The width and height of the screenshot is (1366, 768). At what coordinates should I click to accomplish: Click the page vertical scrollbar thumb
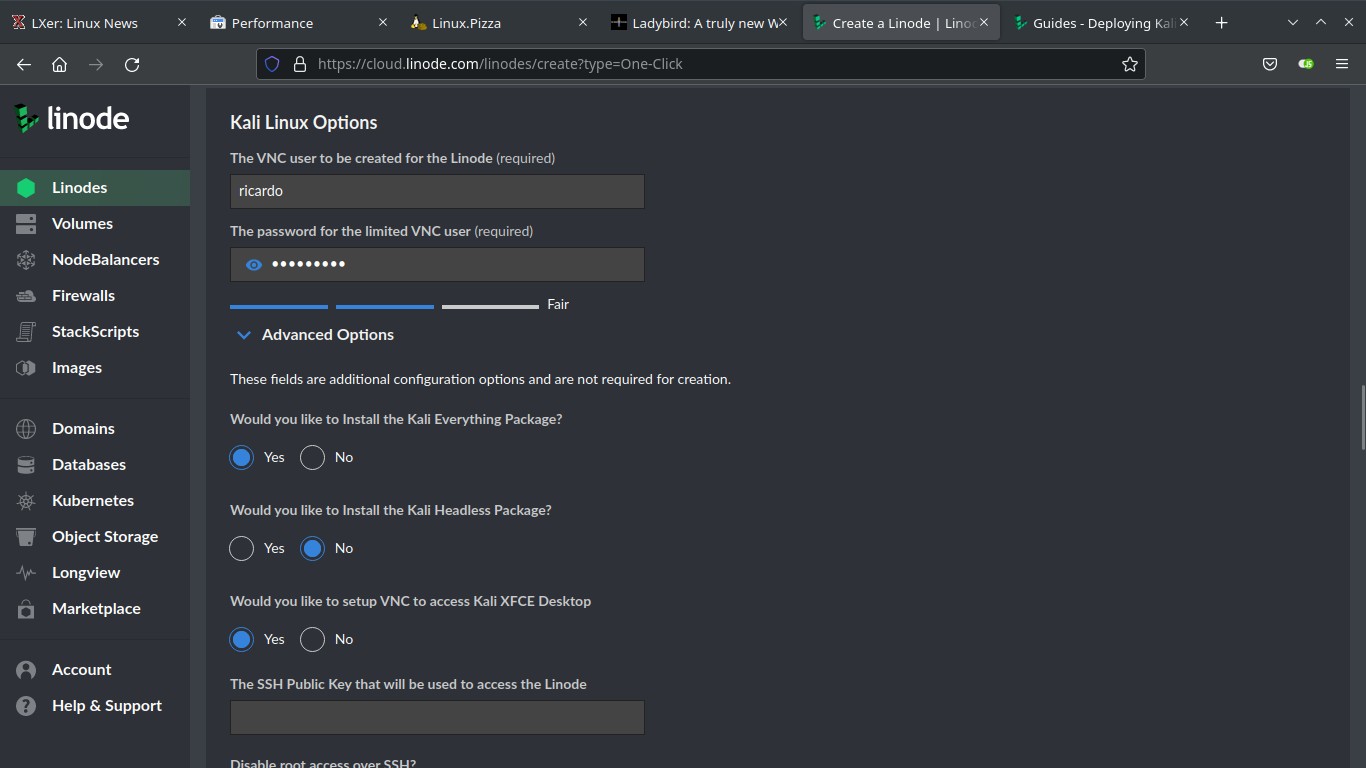coord(1361,417)
